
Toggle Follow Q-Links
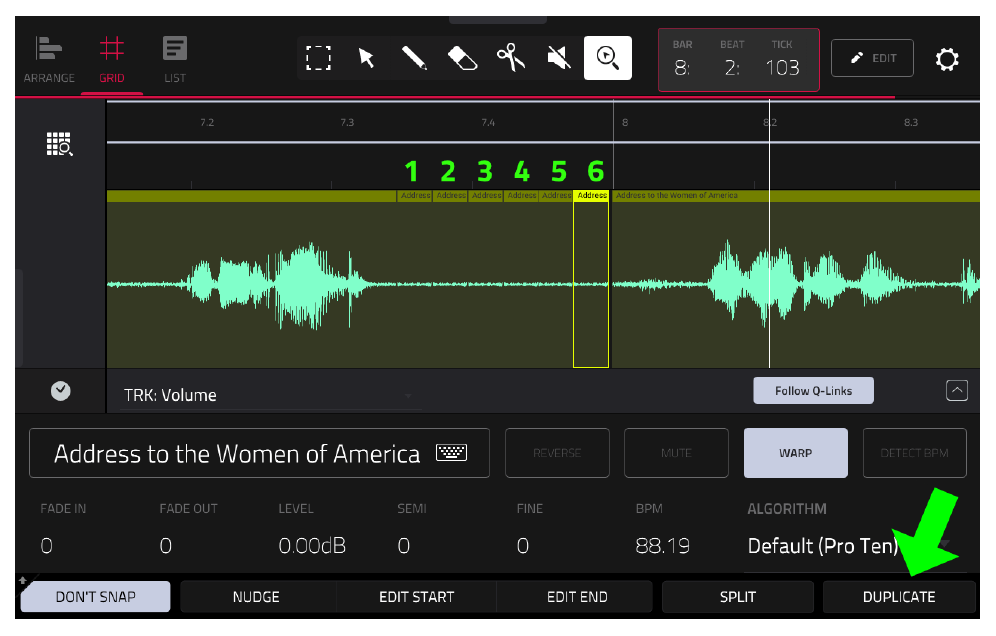pyautogui.click(x=813, y=391)
